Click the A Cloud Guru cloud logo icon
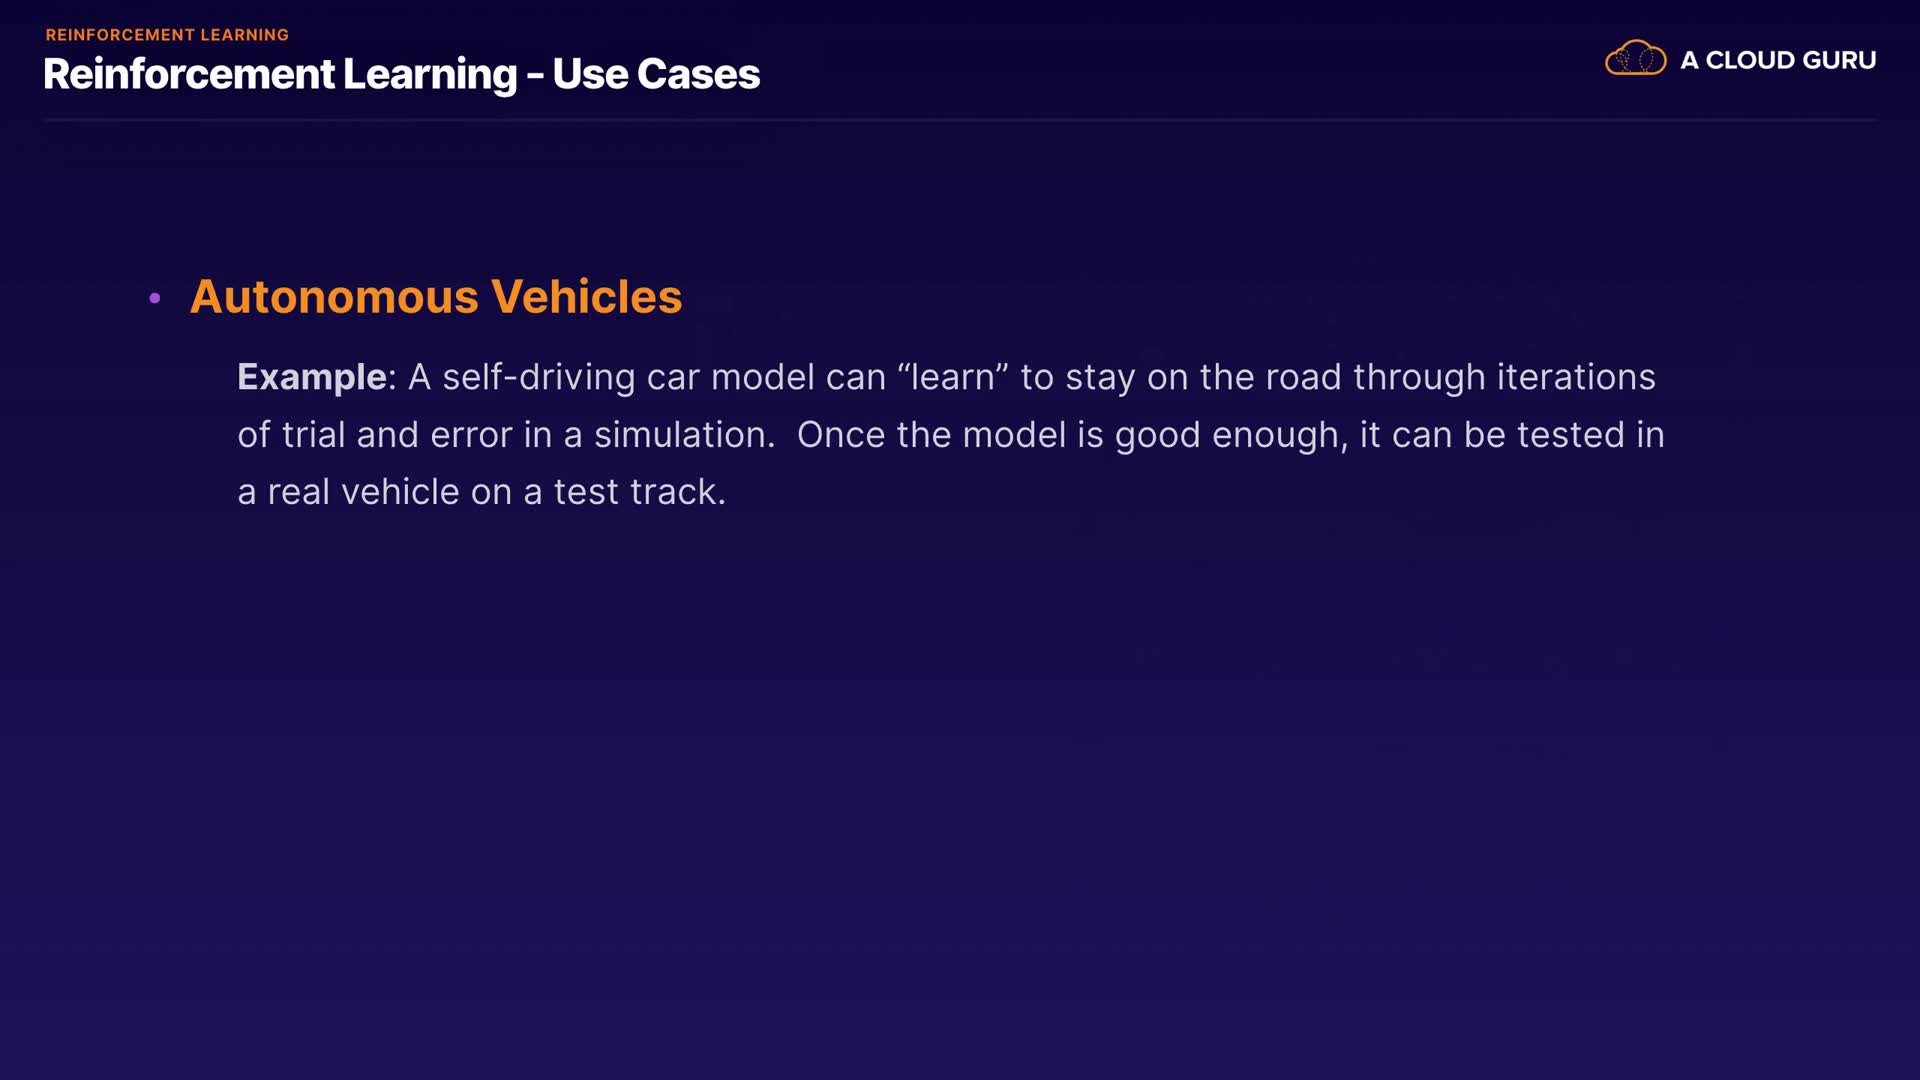Image resolution: width=1920 pixels, height=1080 pixels. tap(1635, 59)
